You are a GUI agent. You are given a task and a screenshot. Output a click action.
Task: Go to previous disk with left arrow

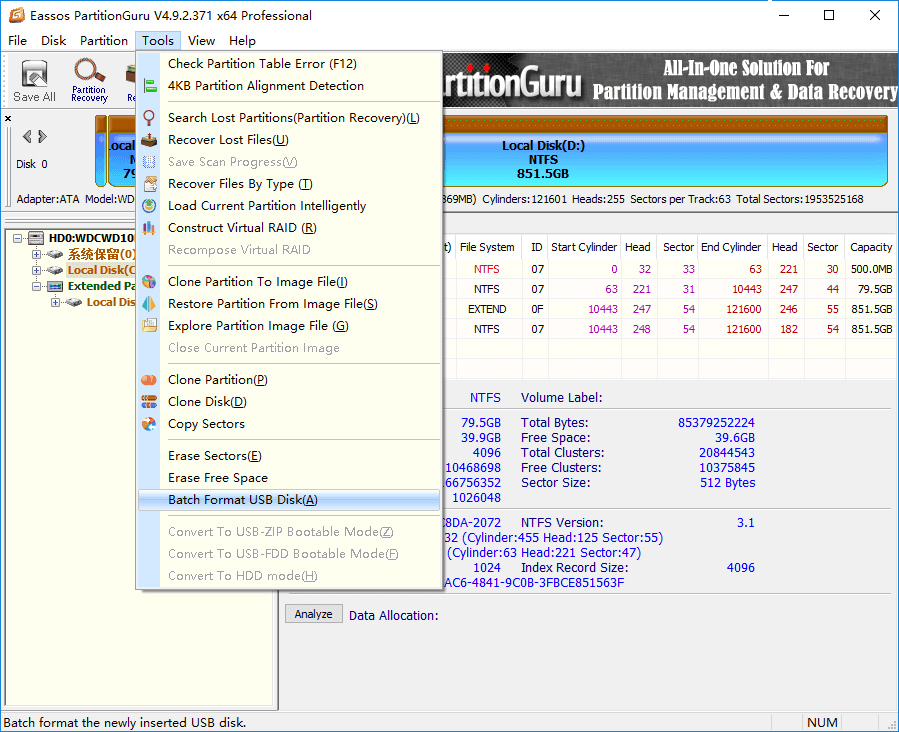coord(27,136)
